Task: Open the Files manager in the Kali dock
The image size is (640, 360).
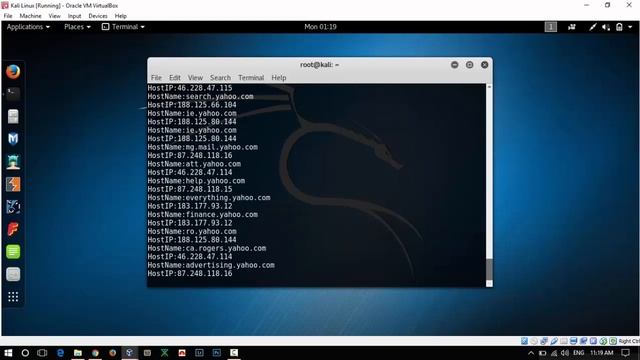Action: [x=13, y=117]
